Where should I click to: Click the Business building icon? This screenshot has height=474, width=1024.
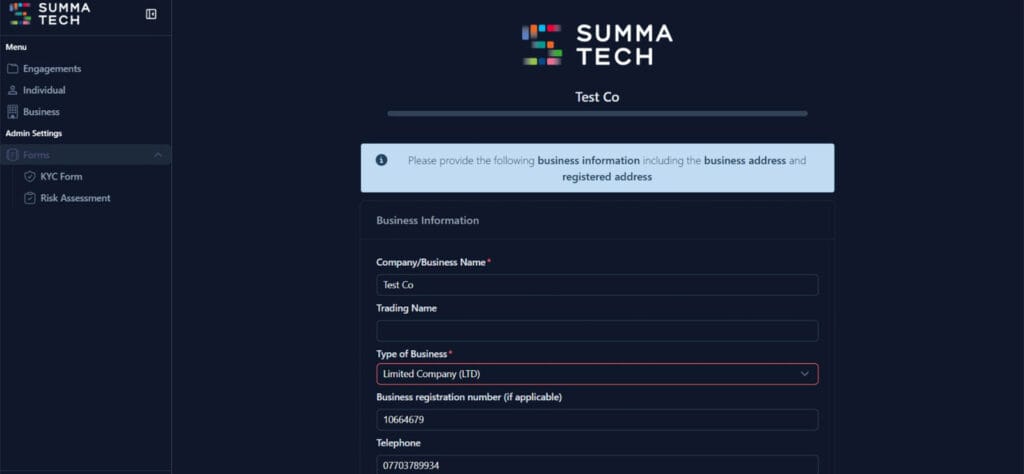click(x=13, y=112)
